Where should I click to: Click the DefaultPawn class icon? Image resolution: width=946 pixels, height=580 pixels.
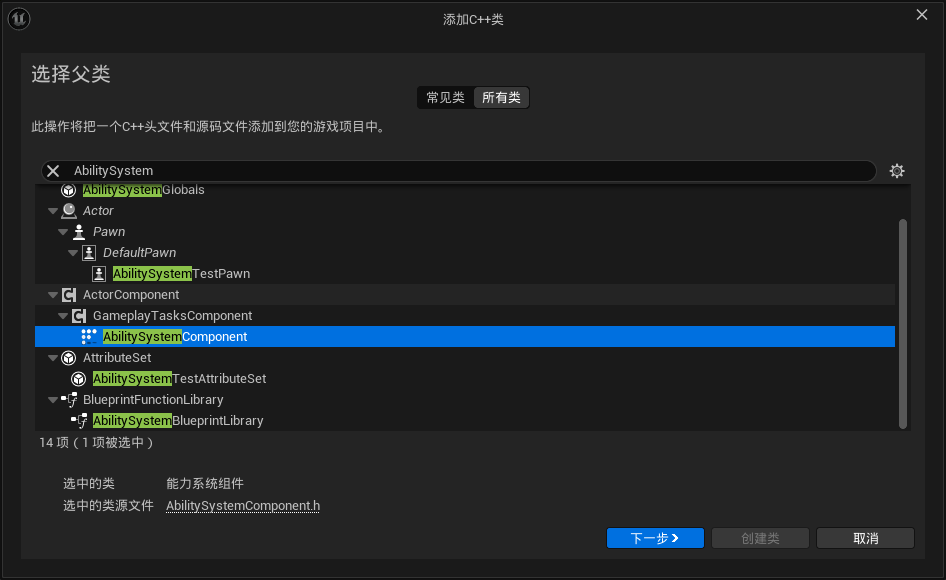pos(89,253)
